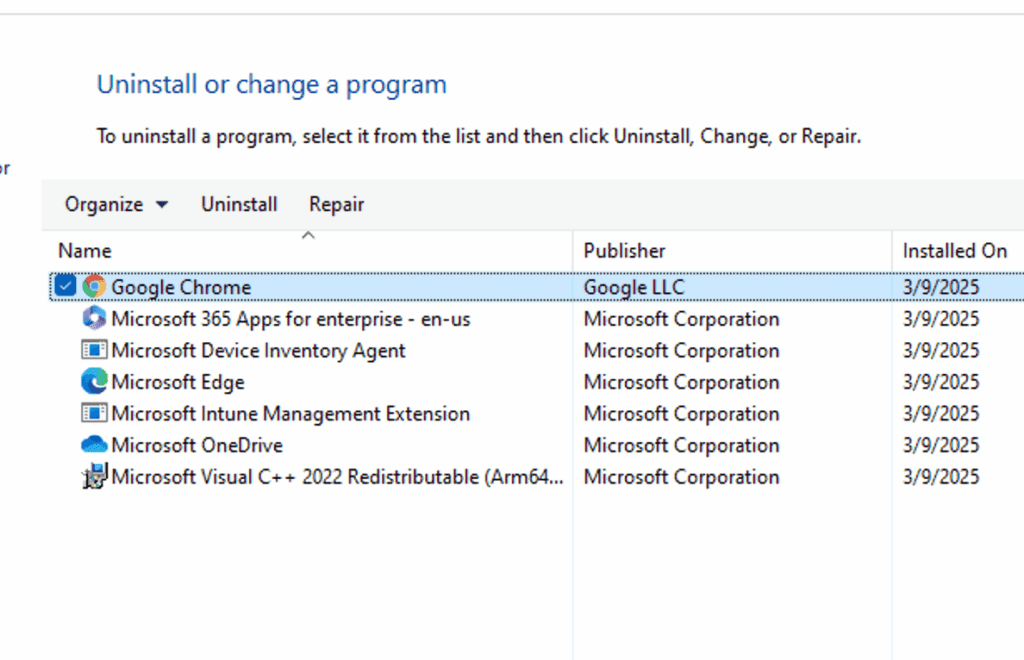Click Repair in the toolbar
This screenshot has width=1024, height=660.
(336, 205)
